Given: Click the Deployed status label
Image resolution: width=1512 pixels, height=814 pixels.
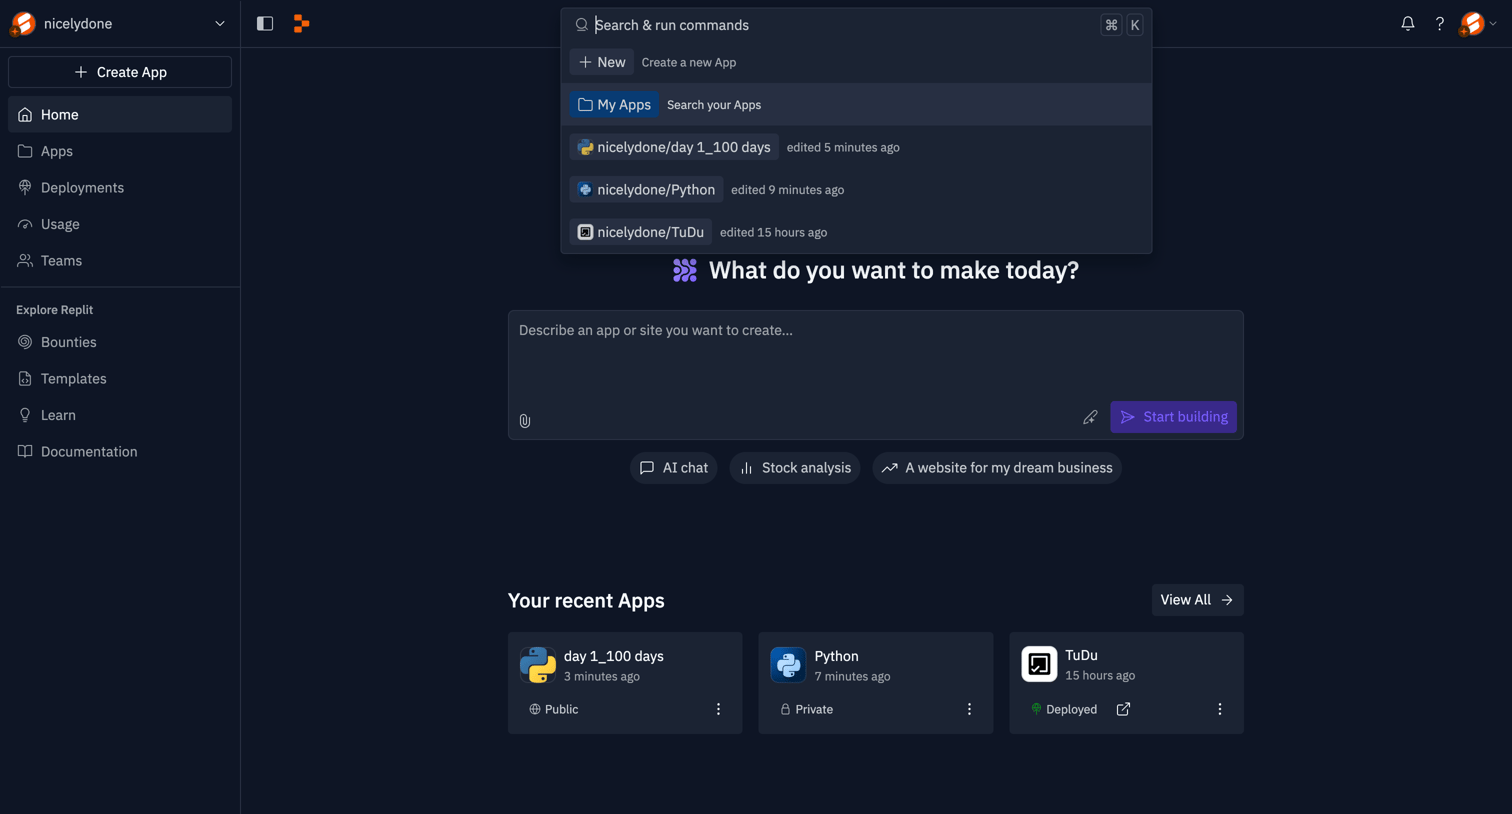Looking at the screenshot, I should 1064,709.
